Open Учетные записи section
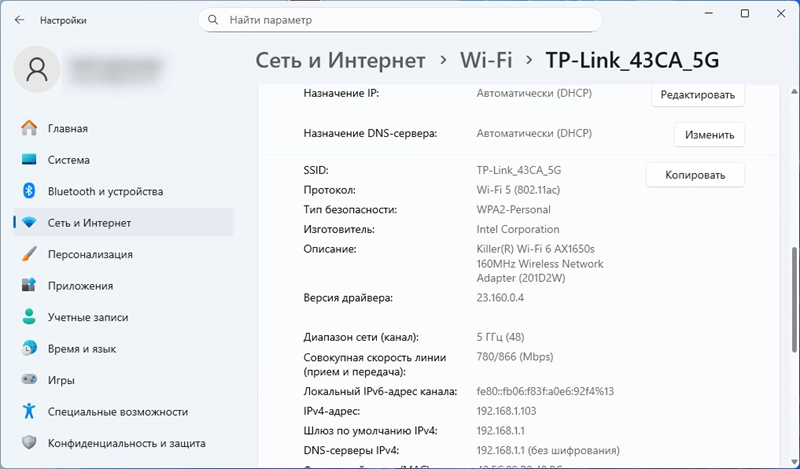Image resolution: width=800 pixels, height=469 pixels. (x=123, y=317)
